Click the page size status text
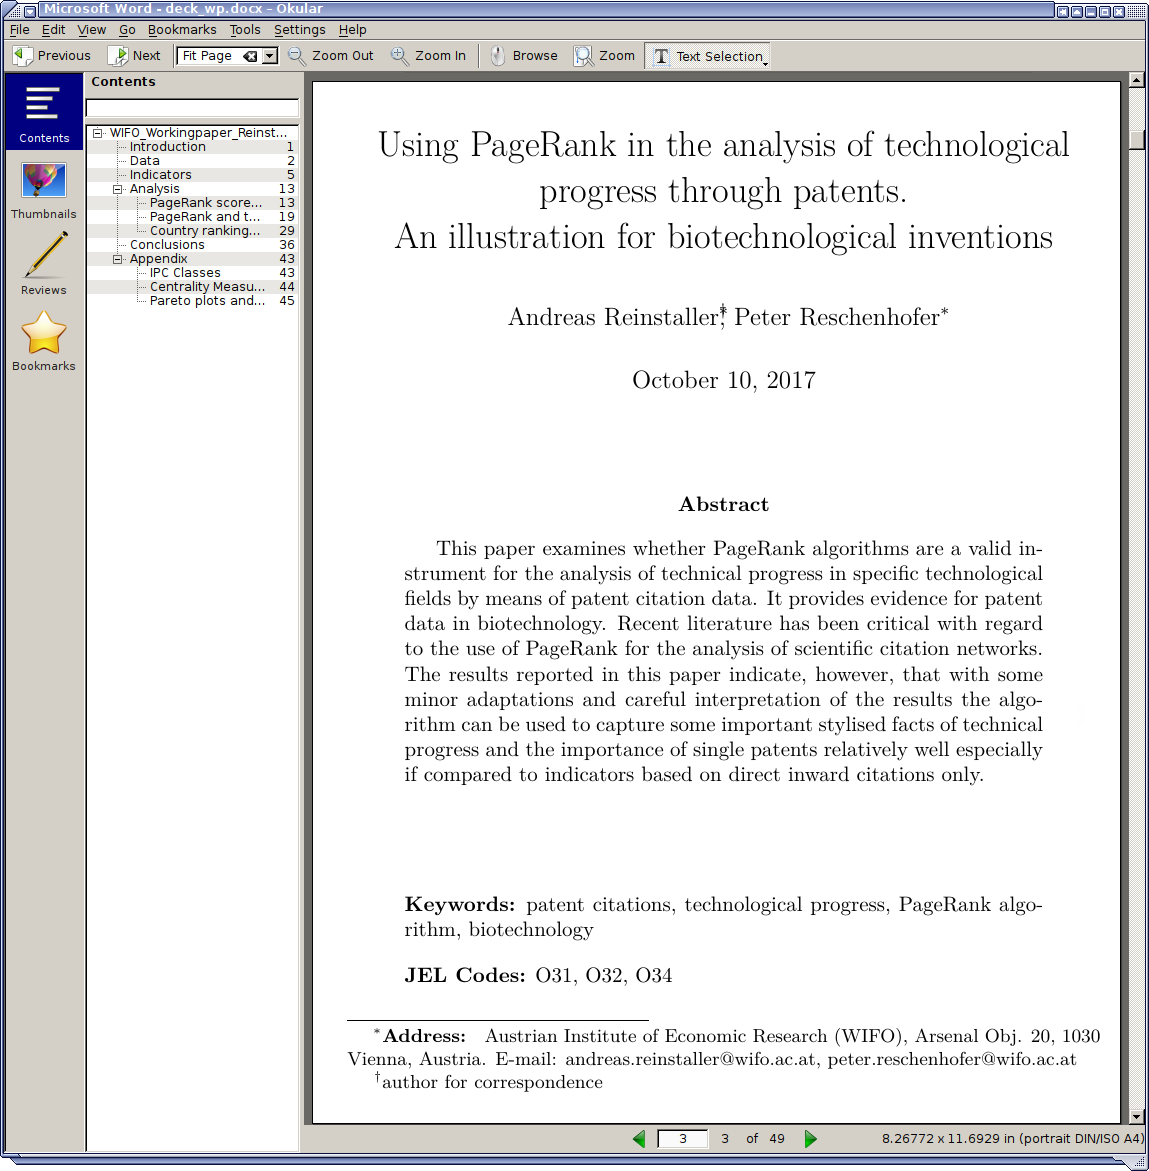This screenshot has height=1171, width=1149. [x=1012, y=1139]
